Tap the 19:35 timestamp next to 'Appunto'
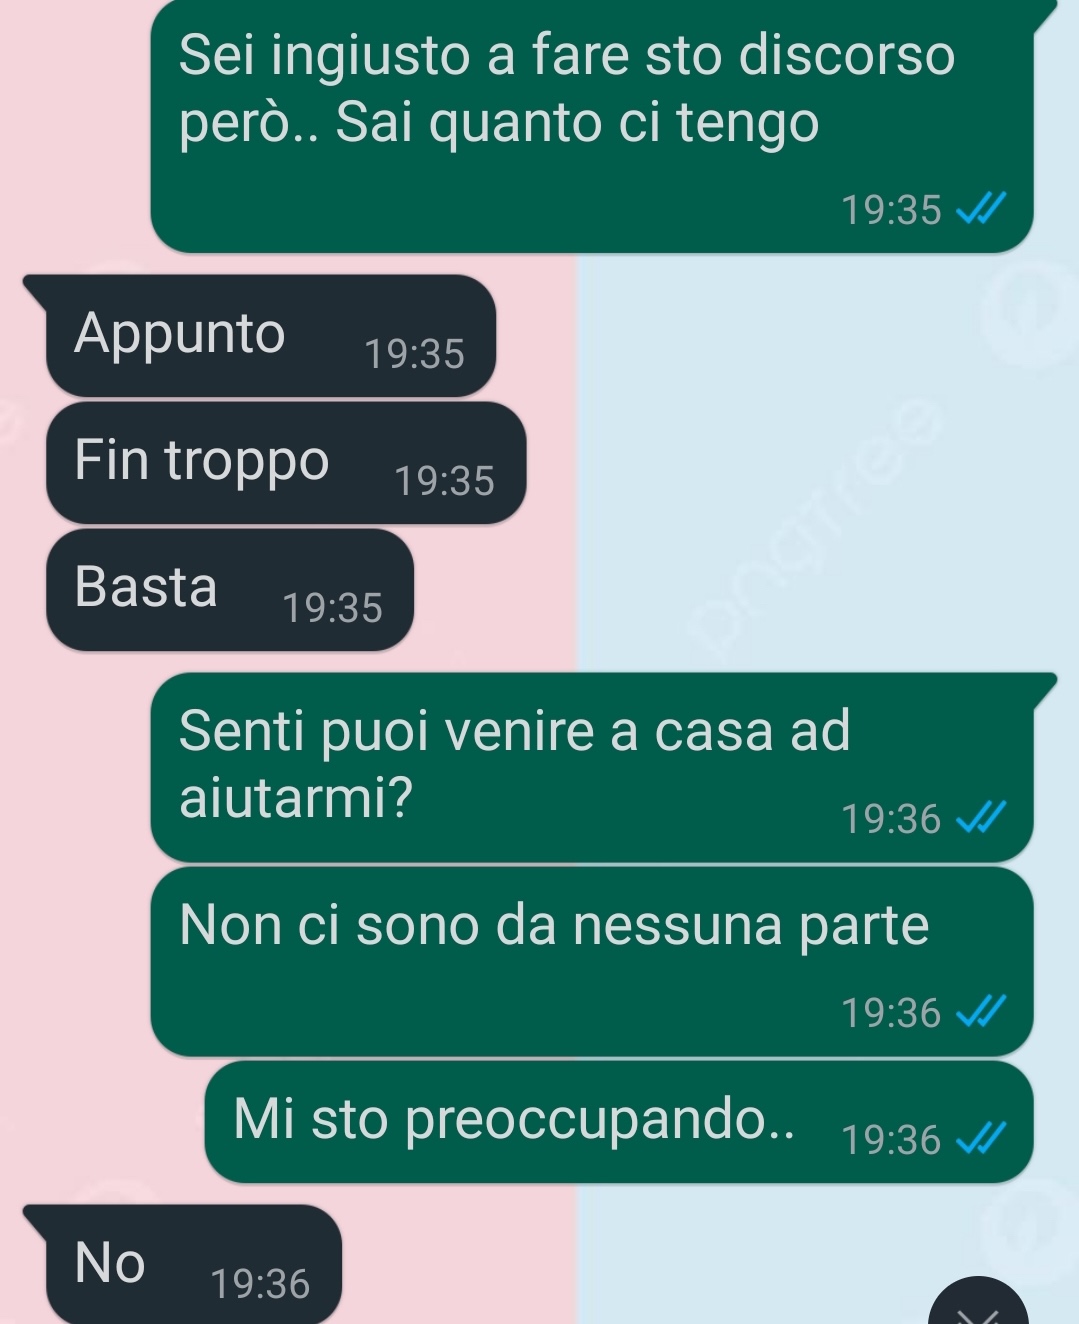1079x1324 pixels. [414, 354]
